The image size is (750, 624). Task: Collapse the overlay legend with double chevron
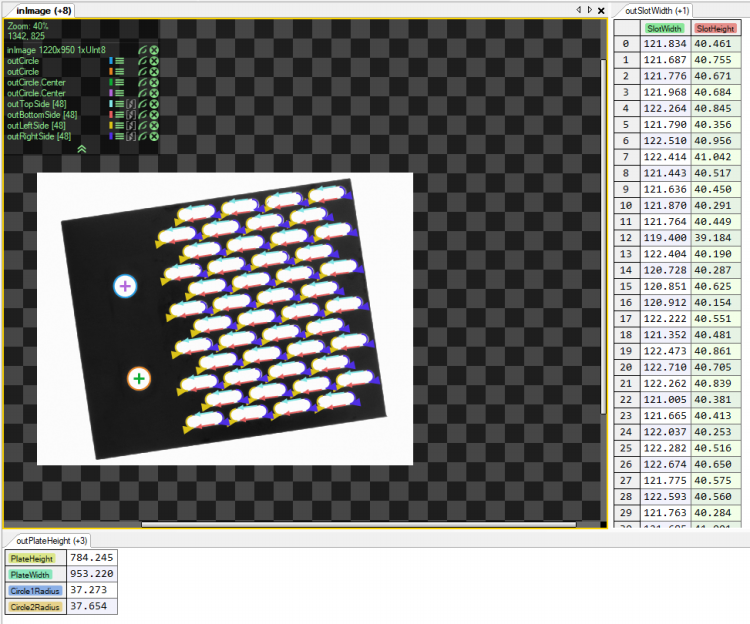(82, 149)
